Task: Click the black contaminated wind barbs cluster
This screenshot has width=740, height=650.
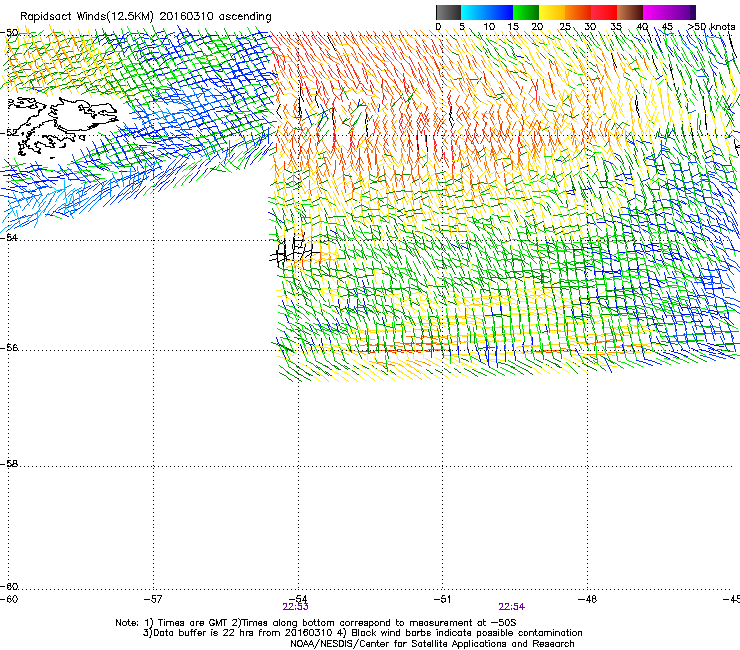Action: [295, 250]
